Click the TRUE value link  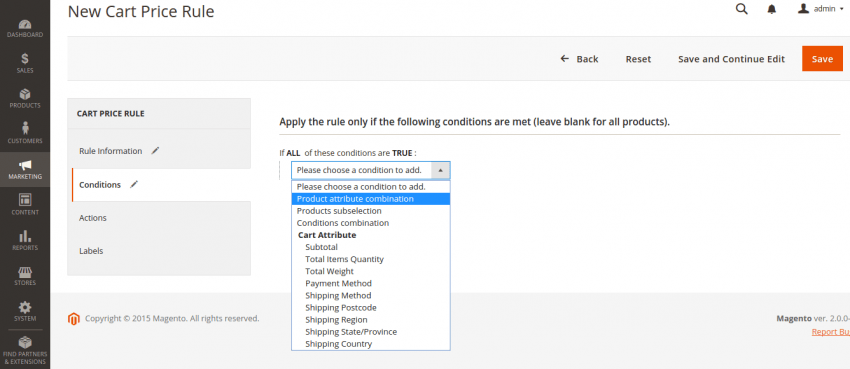pos(402,153)
